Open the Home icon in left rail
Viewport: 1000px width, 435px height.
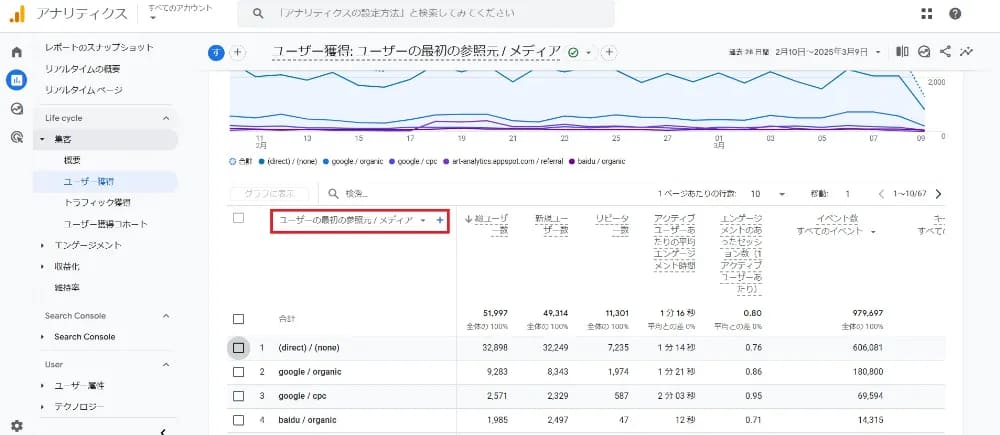[x=17, y=52]
